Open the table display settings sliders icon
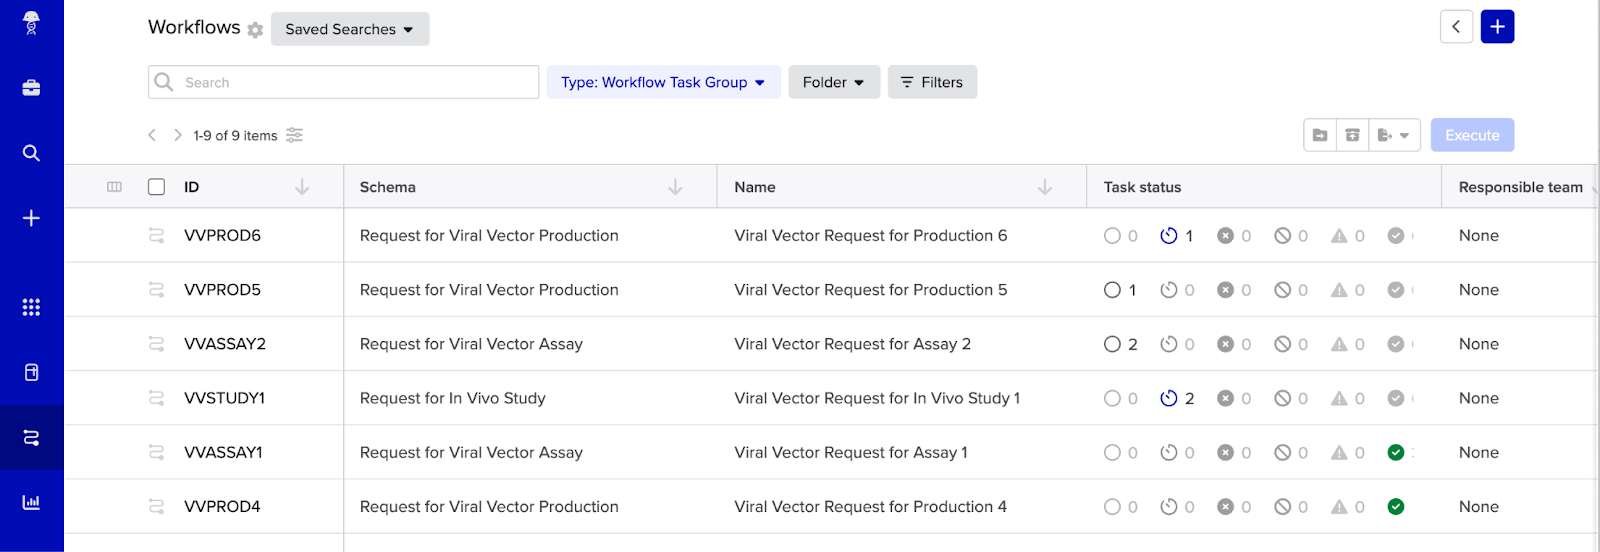This screenshot has width=1600, height=552. 294,135
